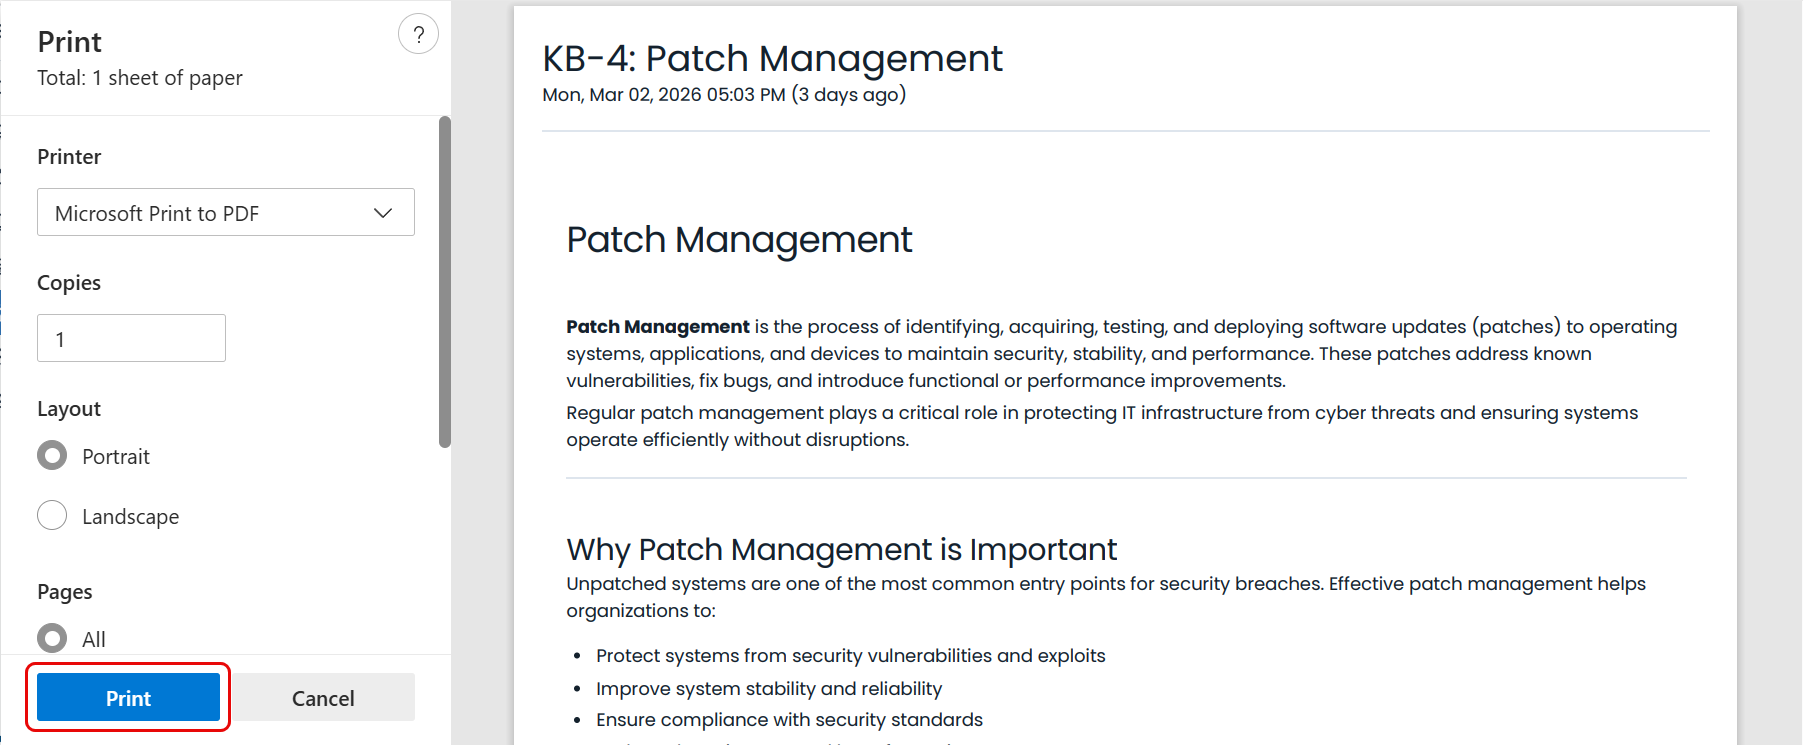Viewport: 1803px width, 745px height.
Task: Select the Portrait layout radio button
Action: point(52,456)
